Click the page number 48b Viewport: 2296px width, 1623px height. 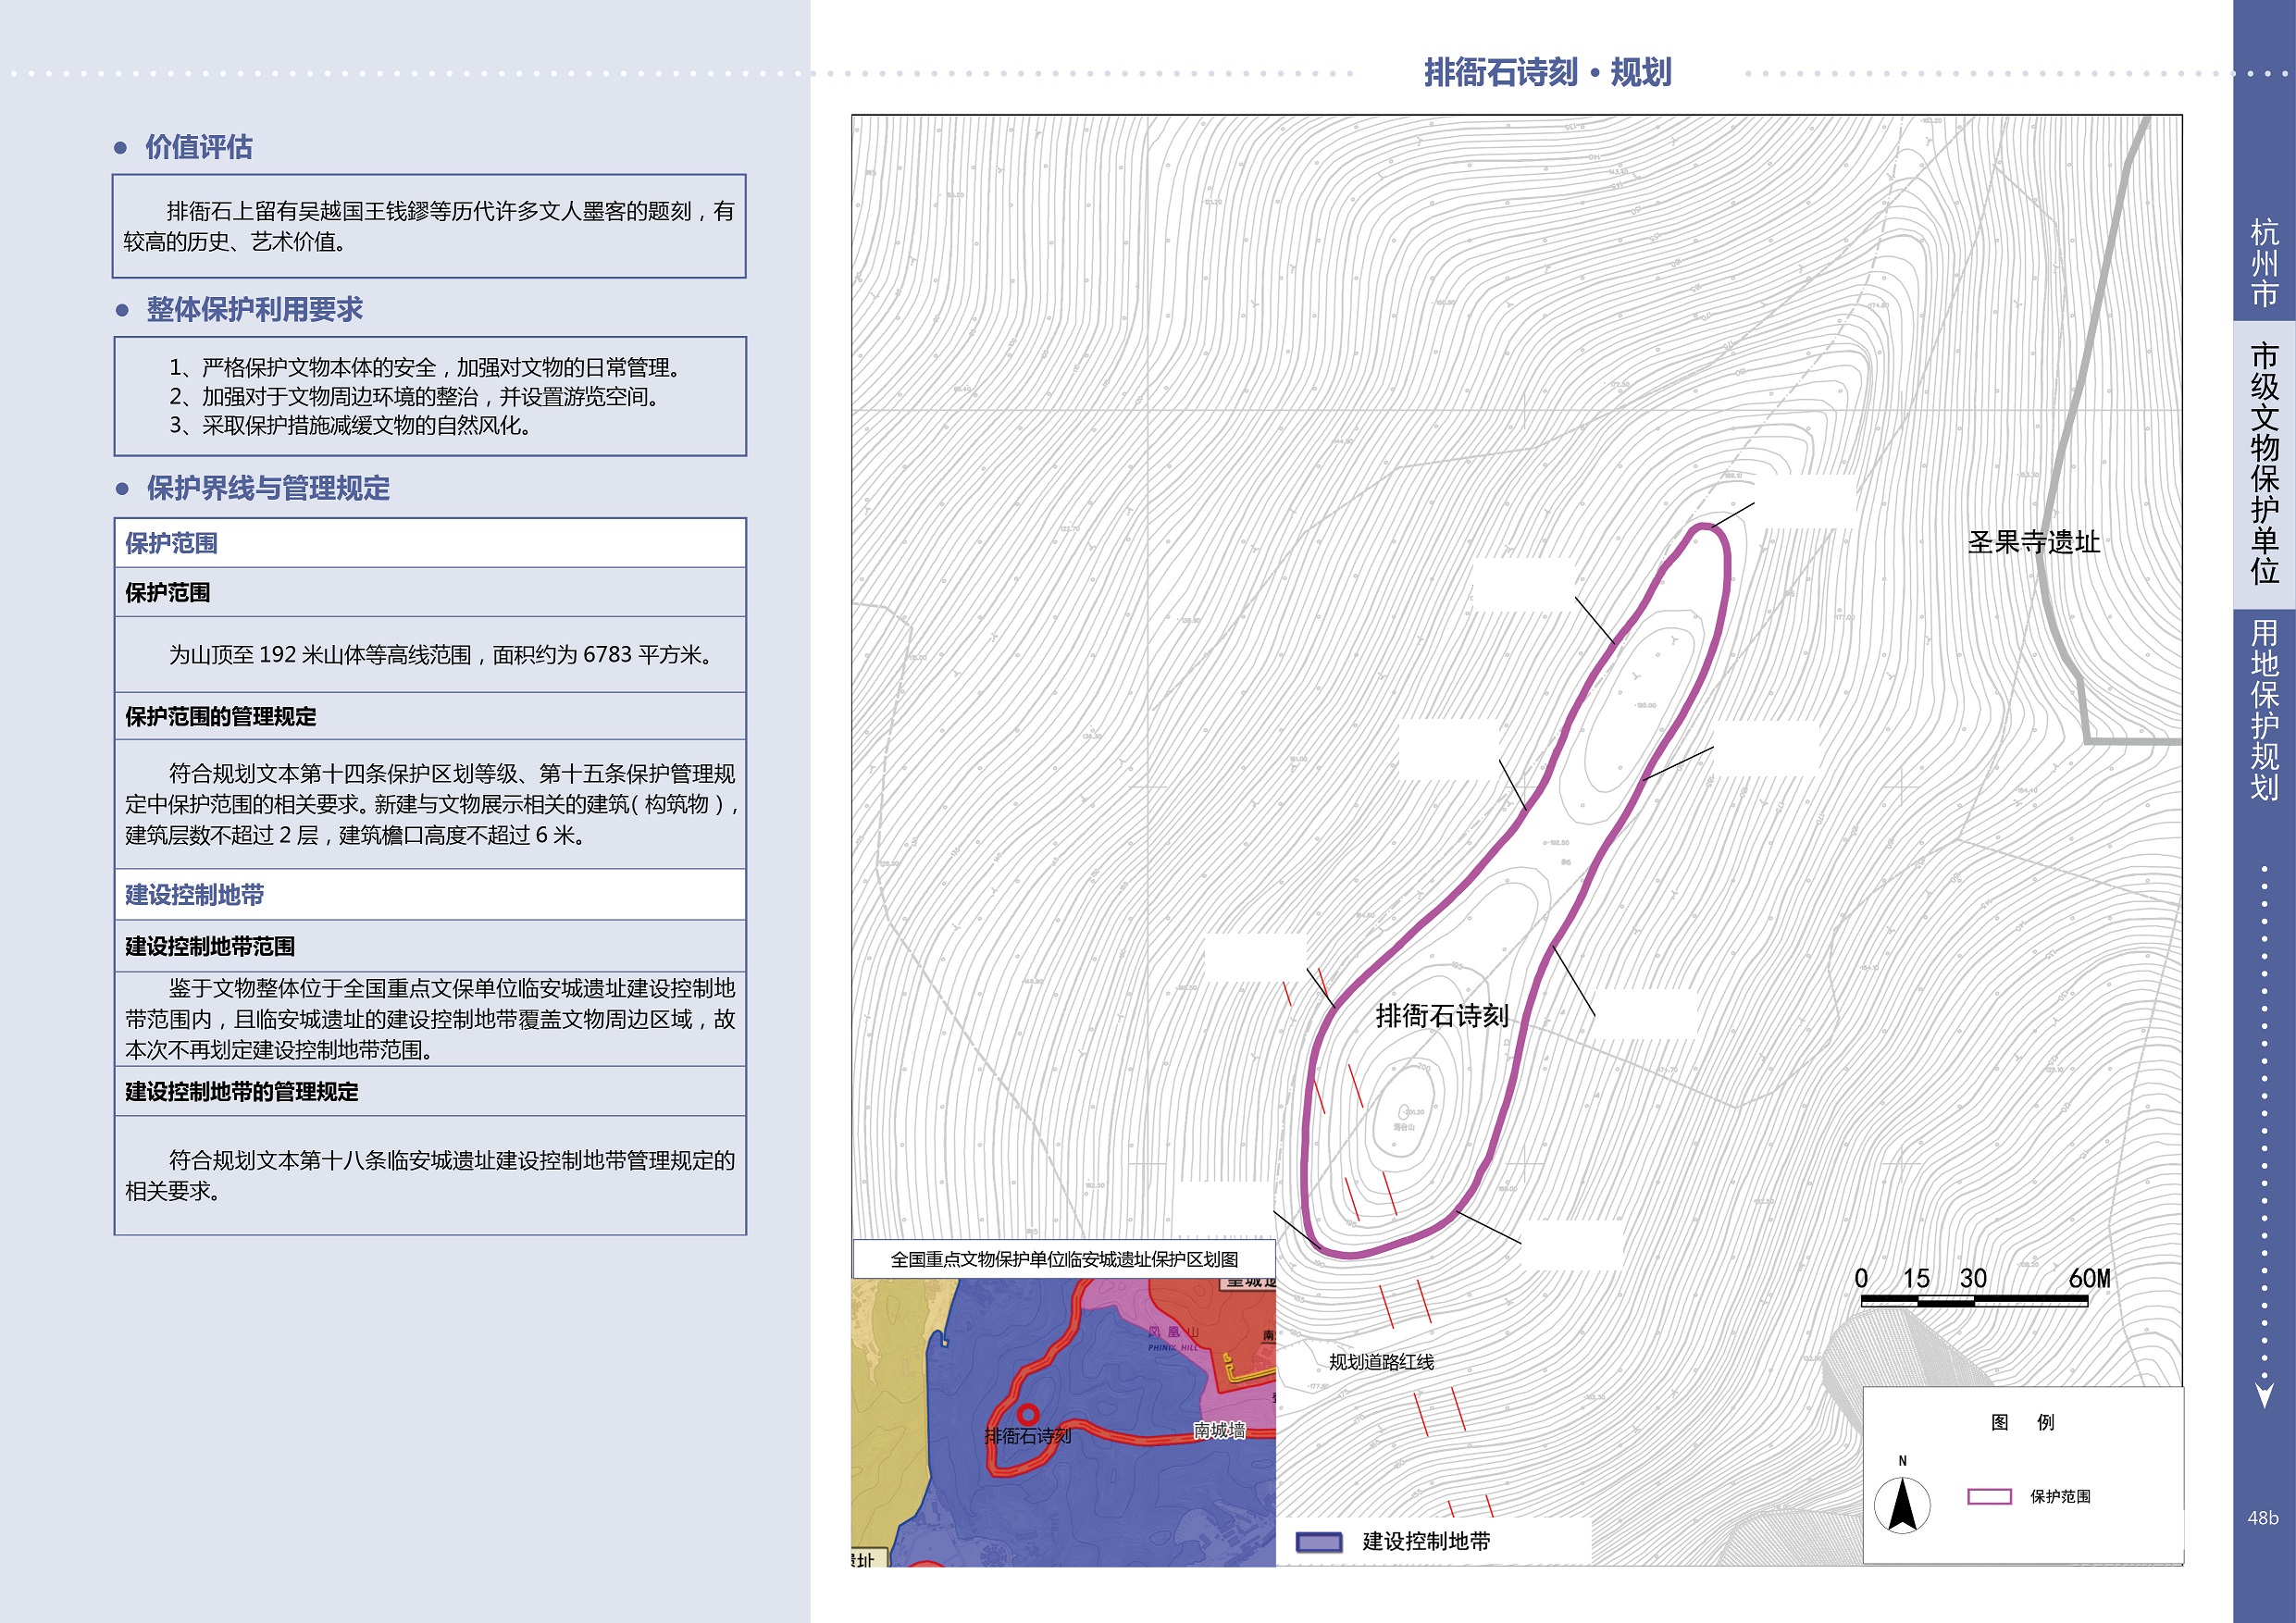click(x=2262, y=1517)
